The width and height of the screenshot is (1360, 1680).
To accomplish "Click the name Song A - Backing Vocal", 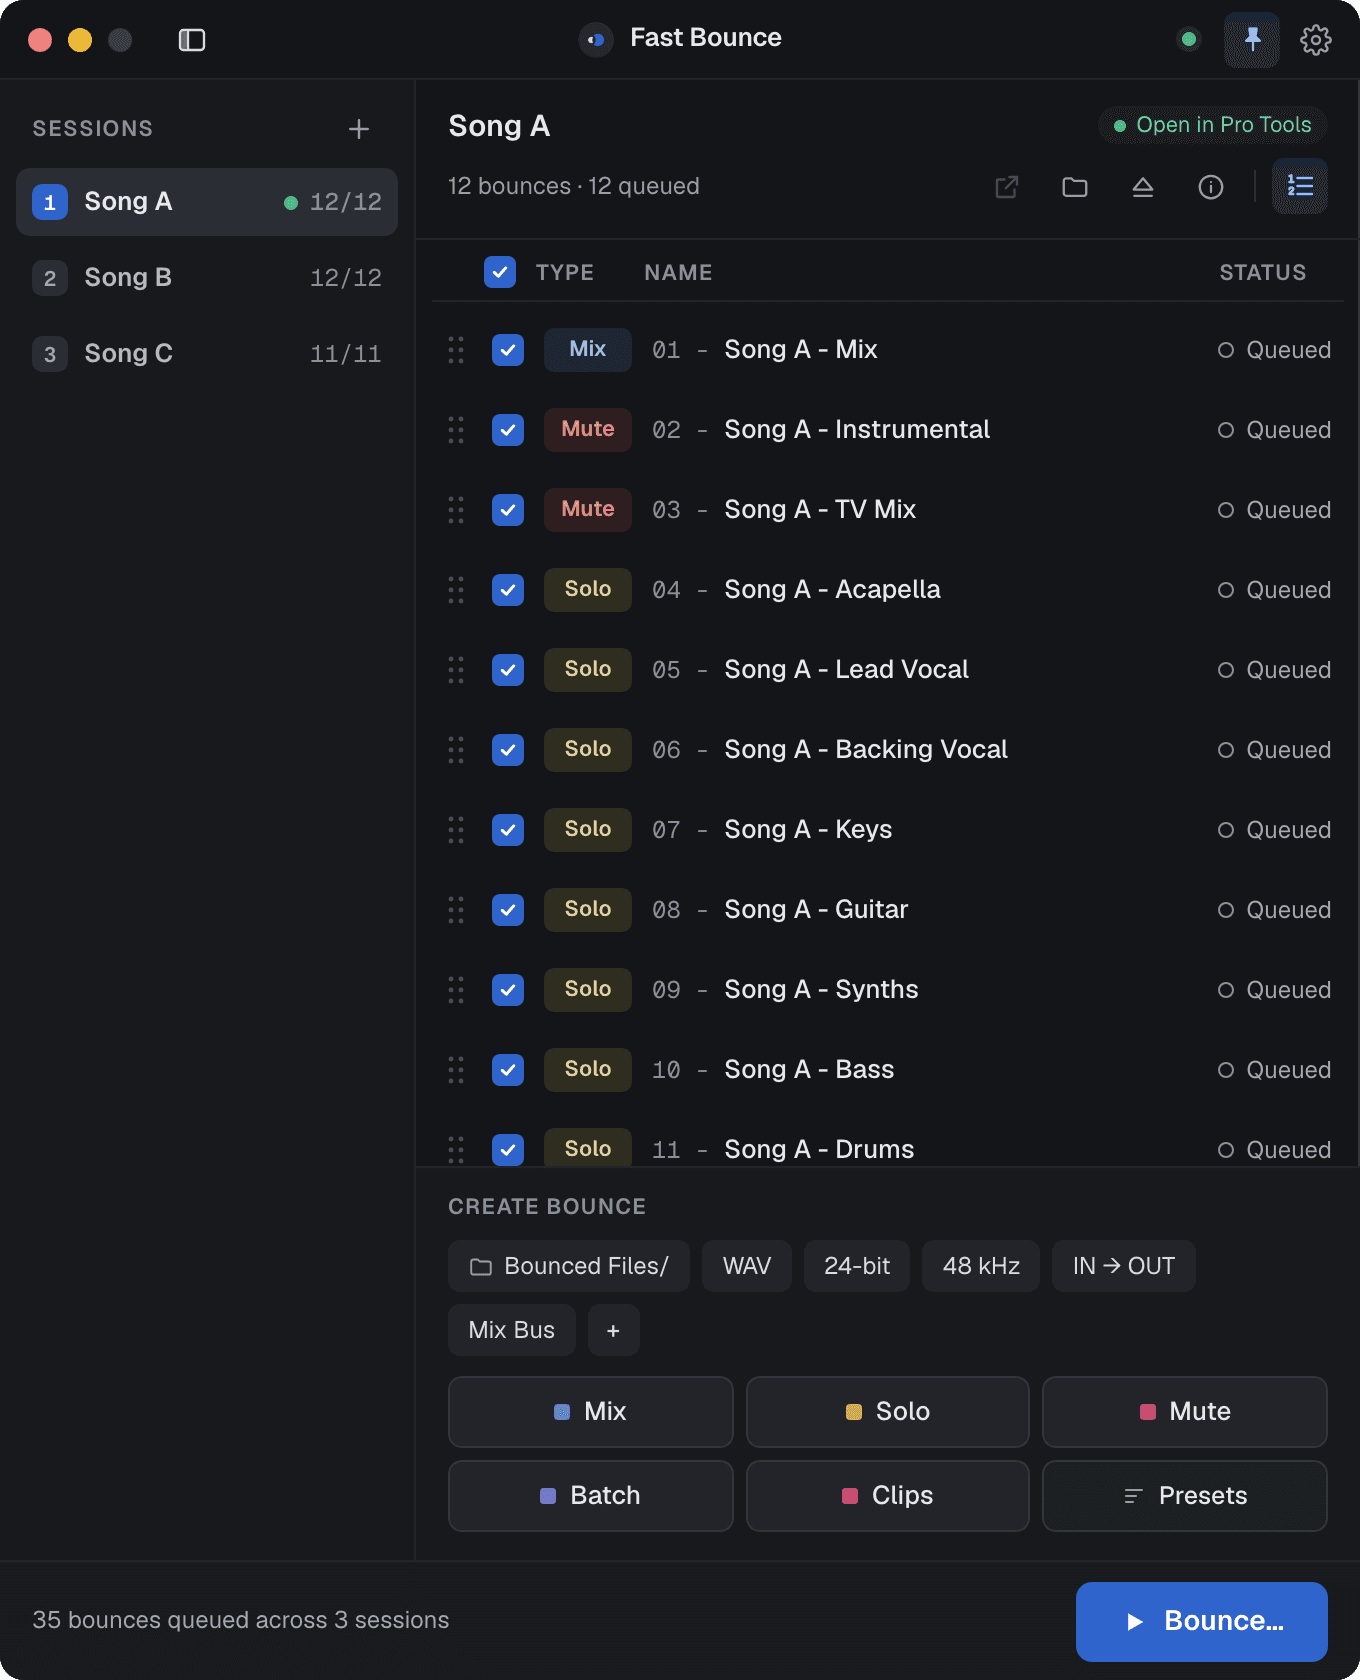I will (x=866, y=750).
